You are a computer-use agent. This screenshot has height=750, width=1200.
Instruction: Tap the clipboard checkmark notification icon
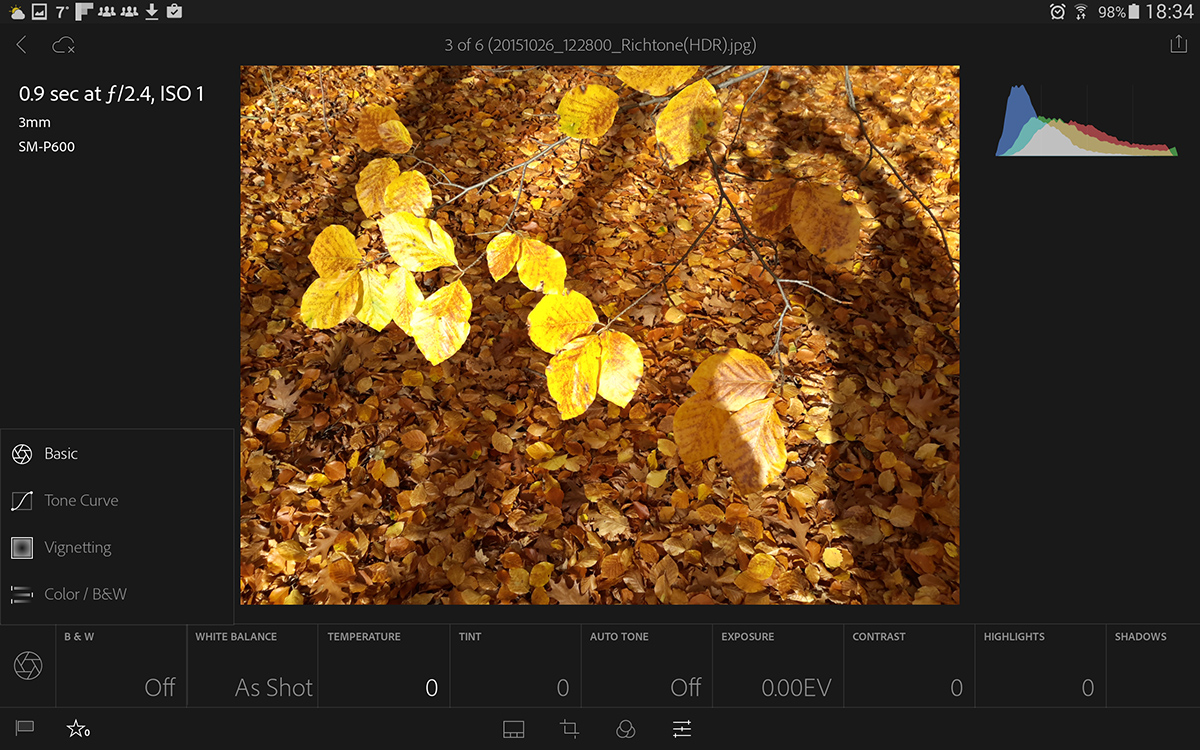[x=174, y=12]
